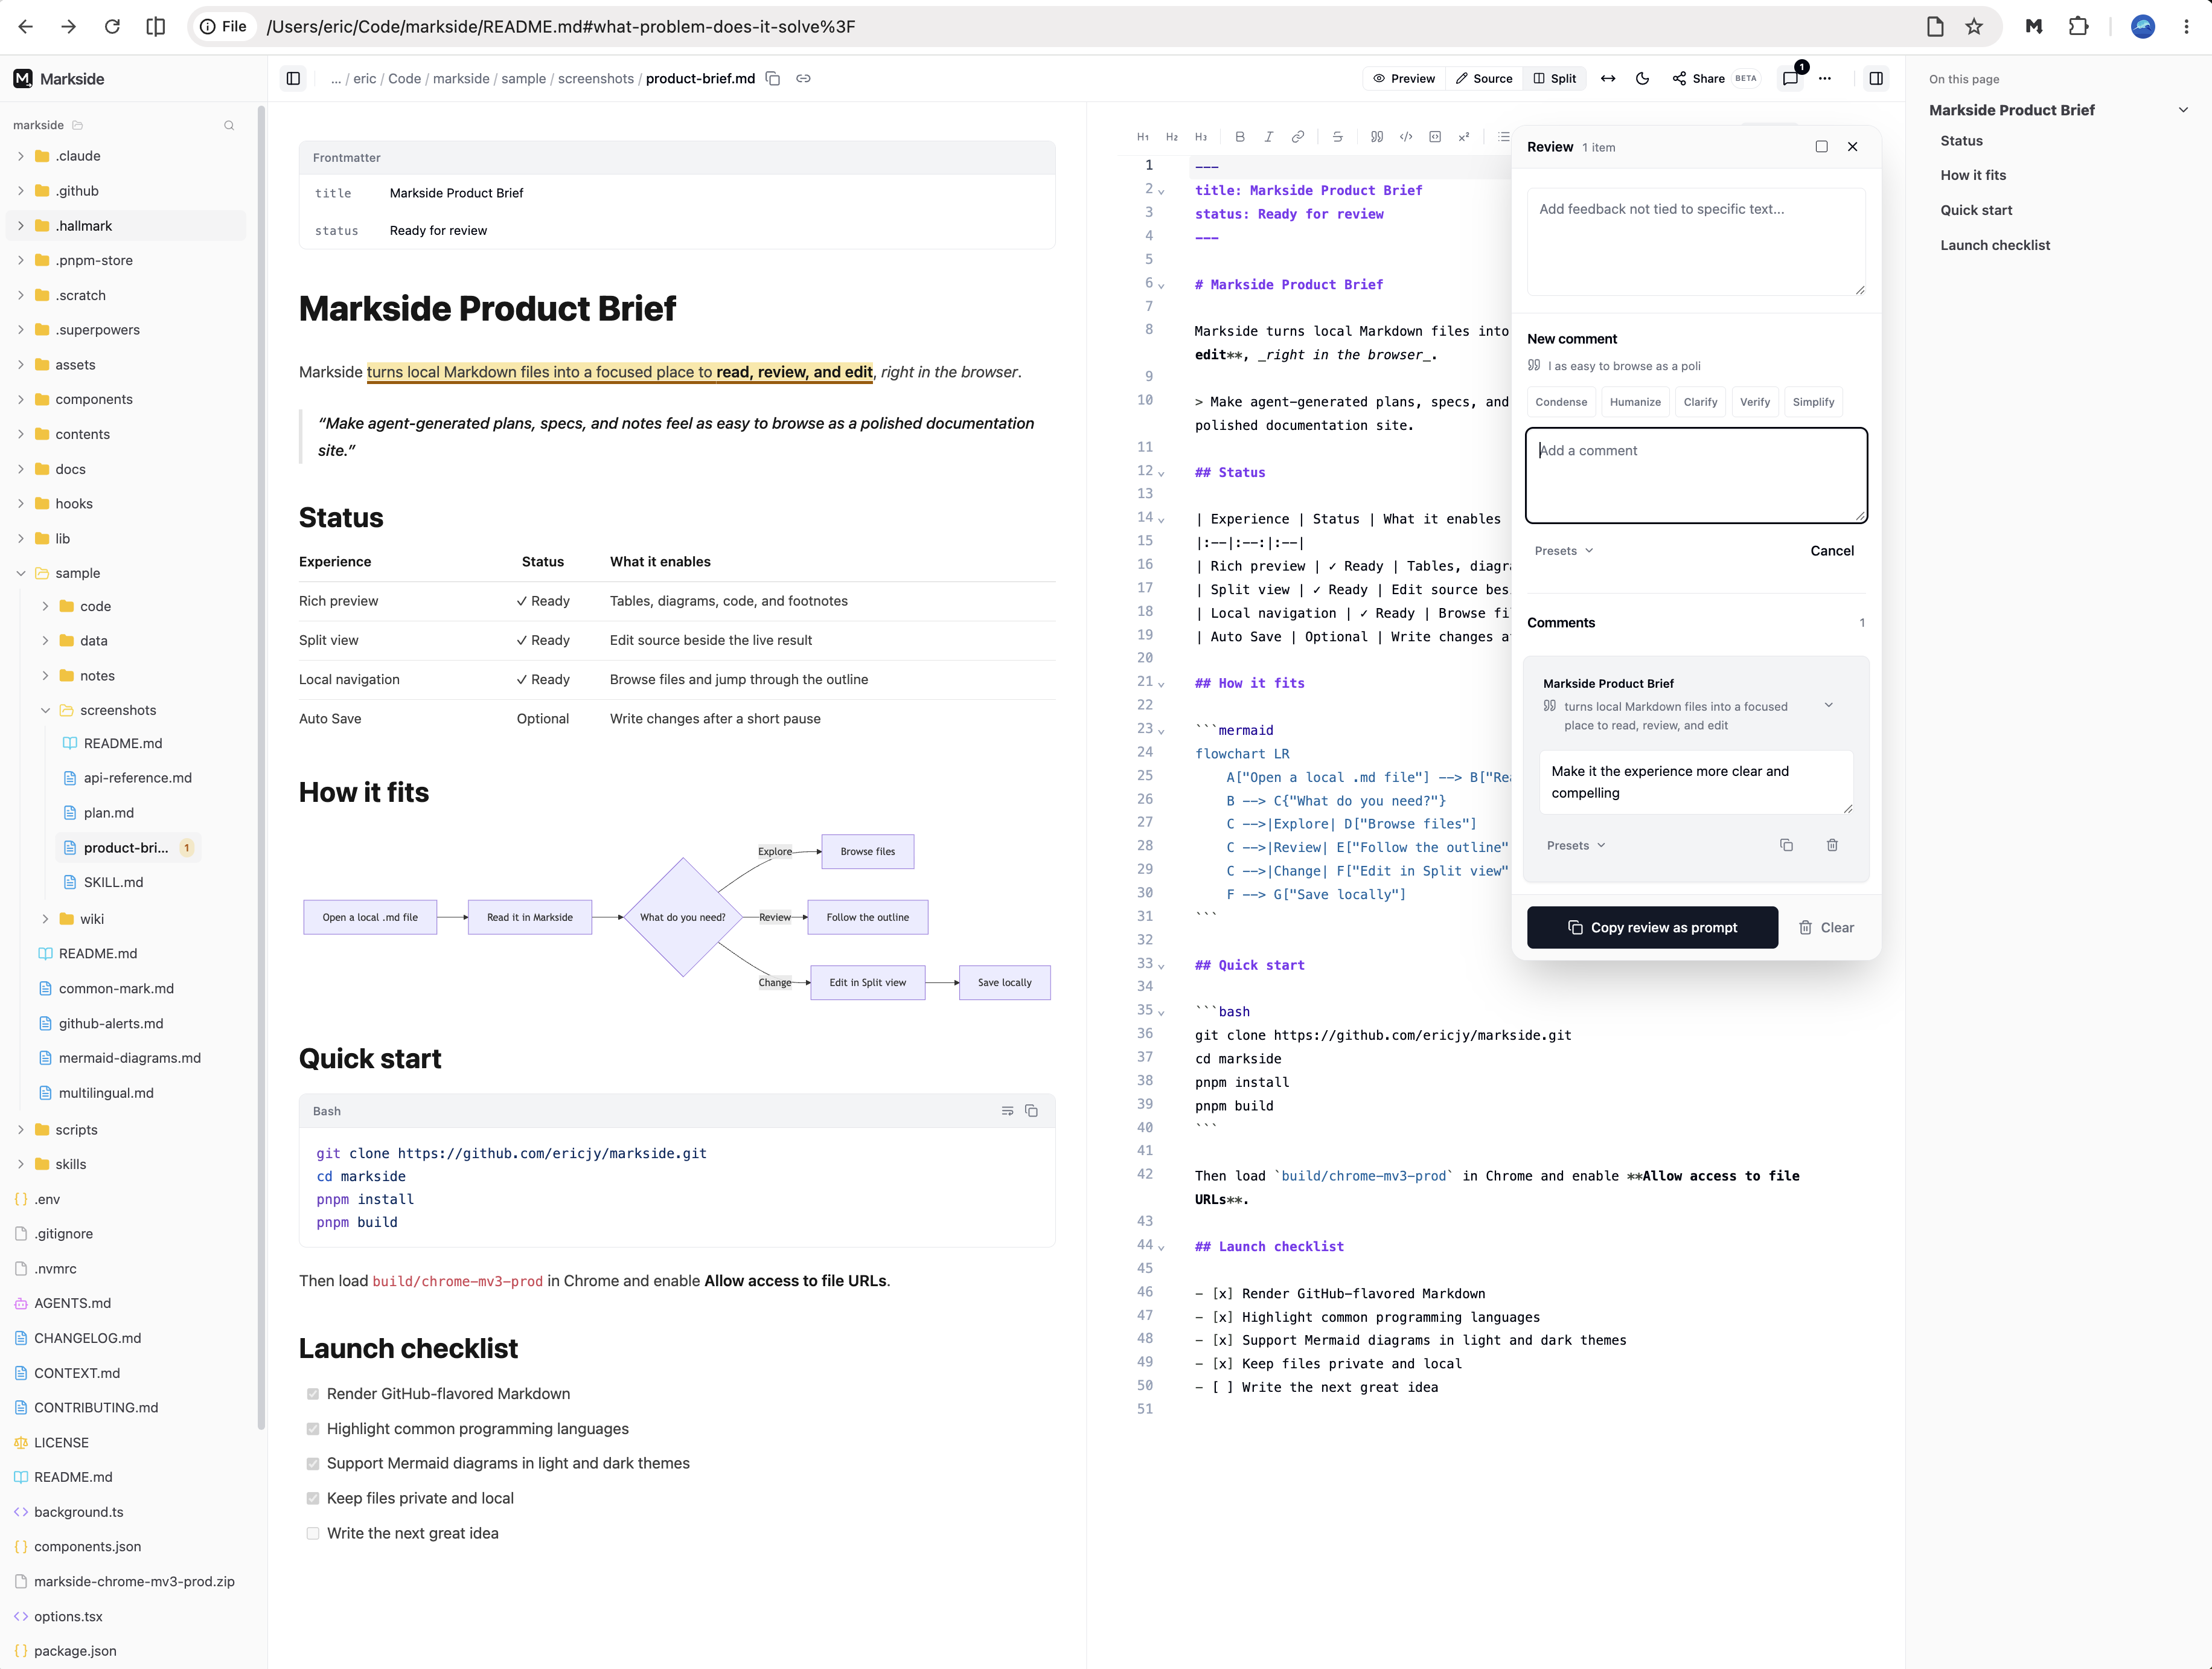Expand the .claude folder
2212x1669 pixels.
pos(21,156)
